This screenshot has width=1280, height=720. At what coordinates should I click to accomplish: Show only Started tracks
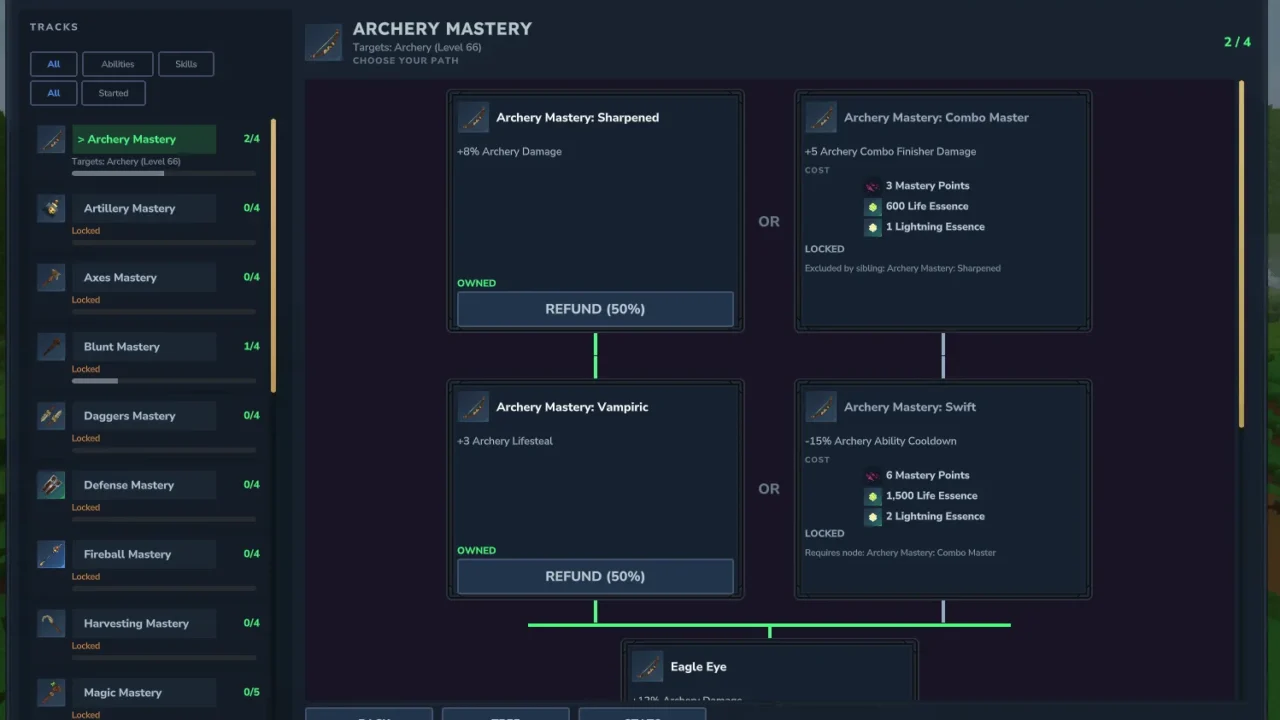coord(113,93)
